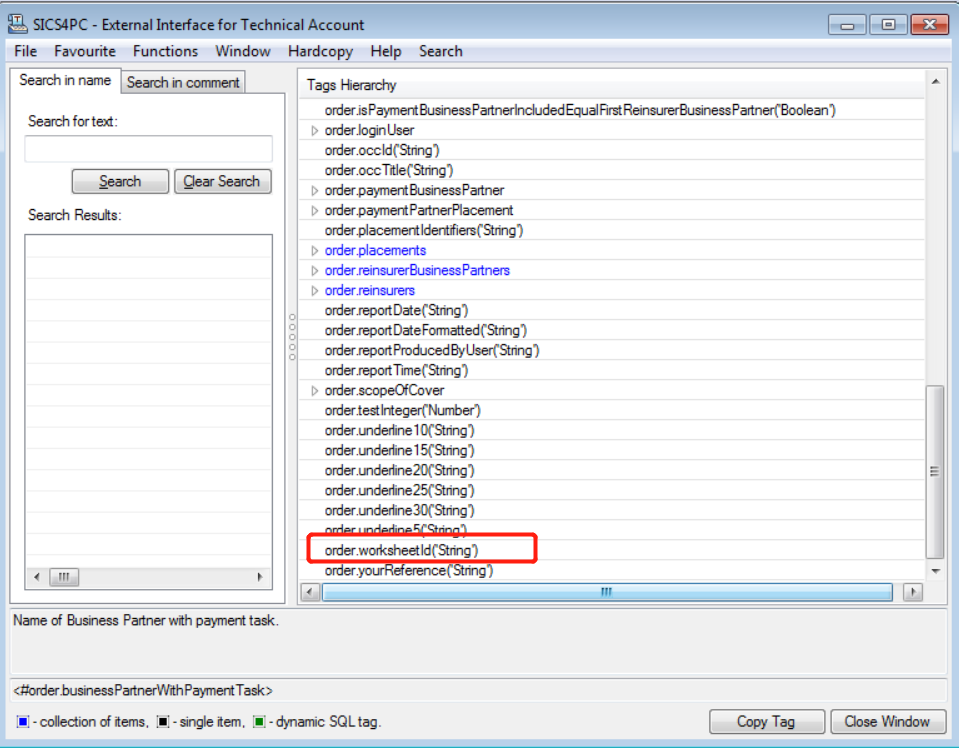959x748 pixels.
Task: Click the blue collection of items legend square
Action: (x=23, y=721)
